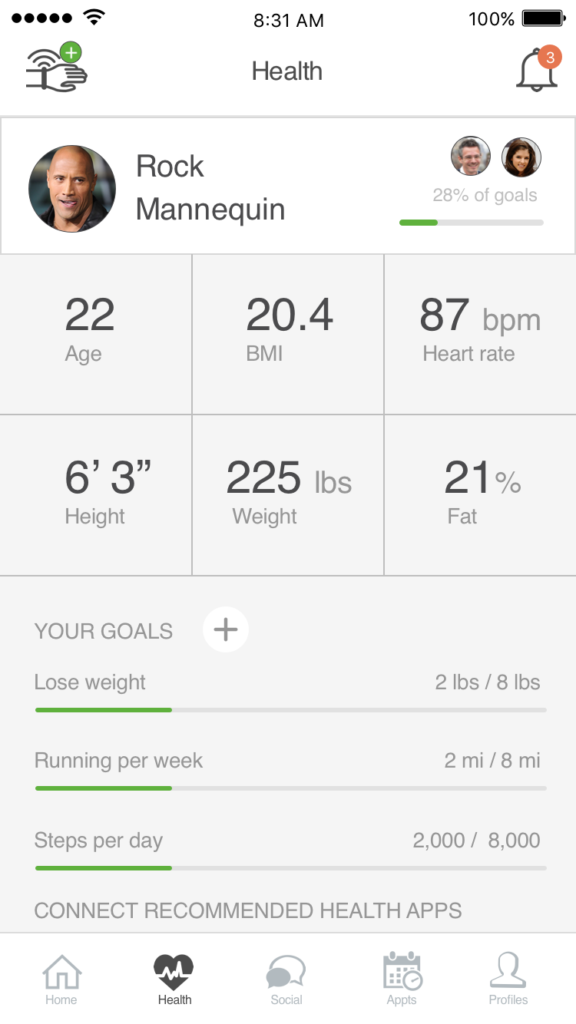Tap the Steps per day progress bar
The width and height of the screenshot is (576, 1024).
pos(291,868)
